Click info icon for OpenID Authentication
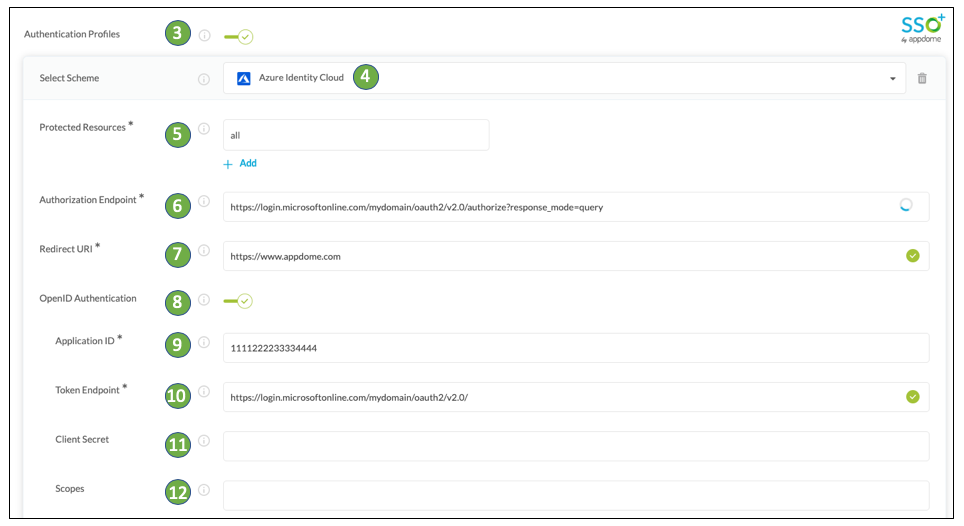Image resolution: width=964 pixels, height=526 pixels. point(204,299)
